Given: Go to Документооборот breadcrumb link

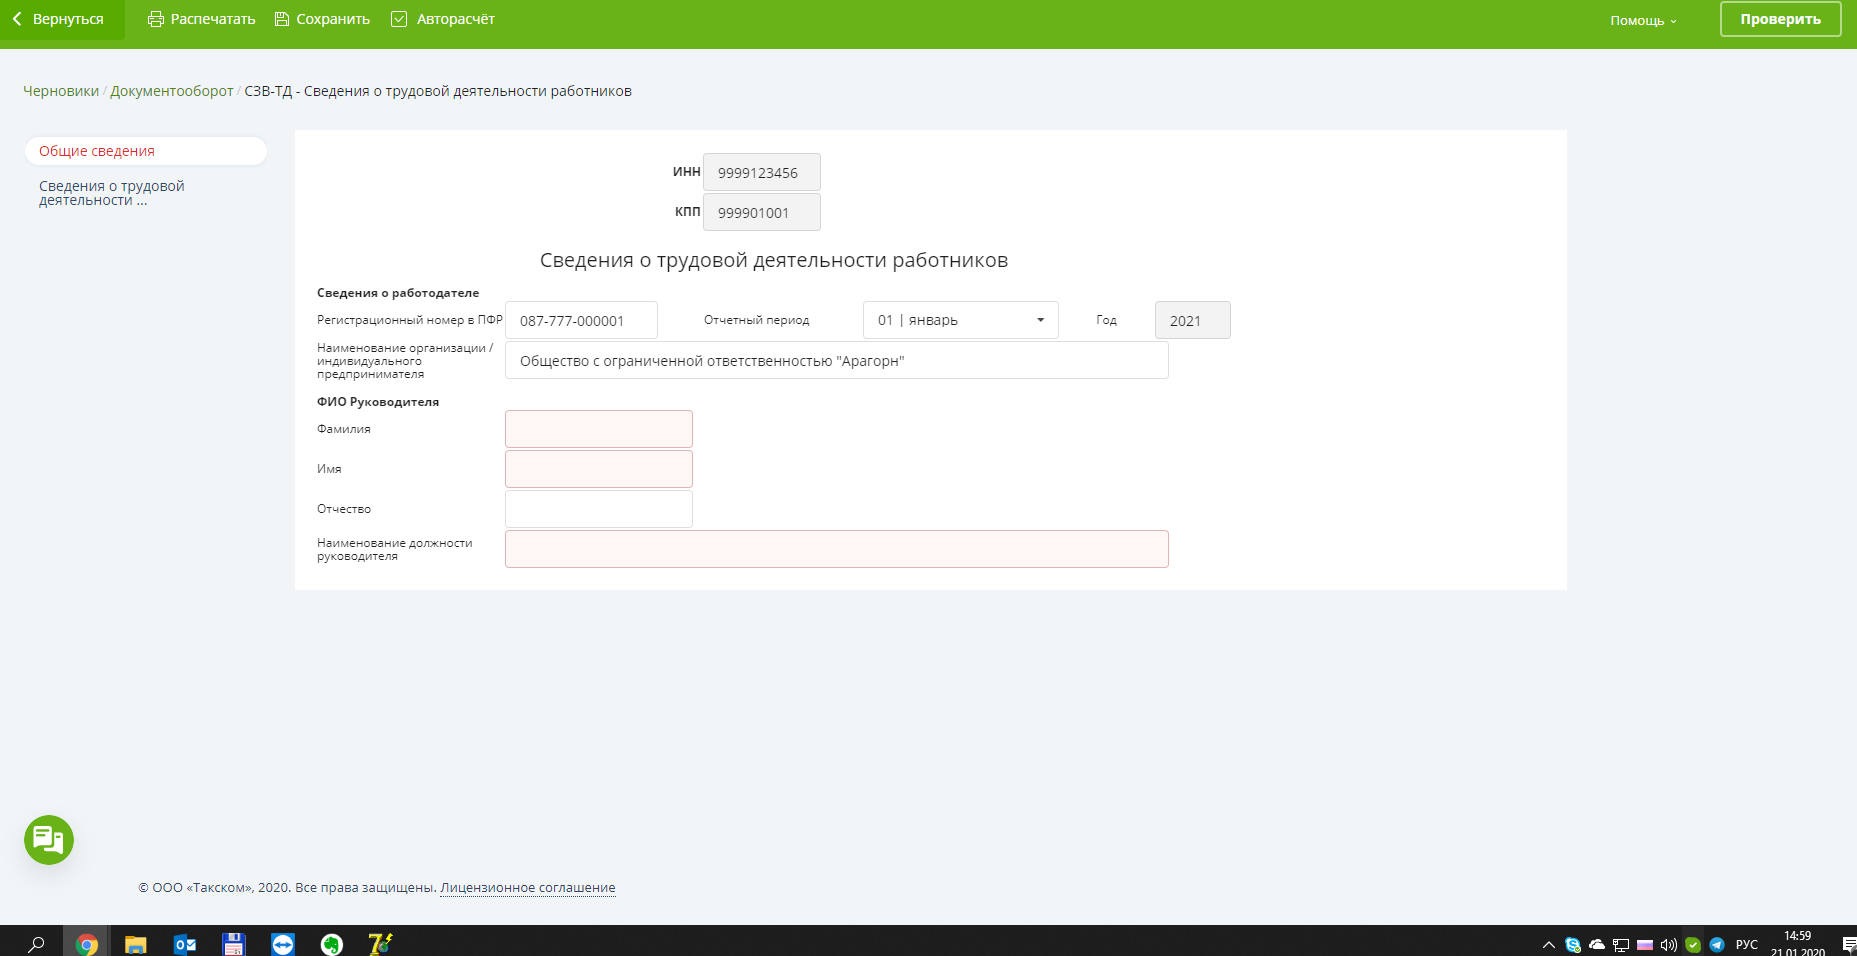Looking at the screenshot, I should click(x=171, y=91).
